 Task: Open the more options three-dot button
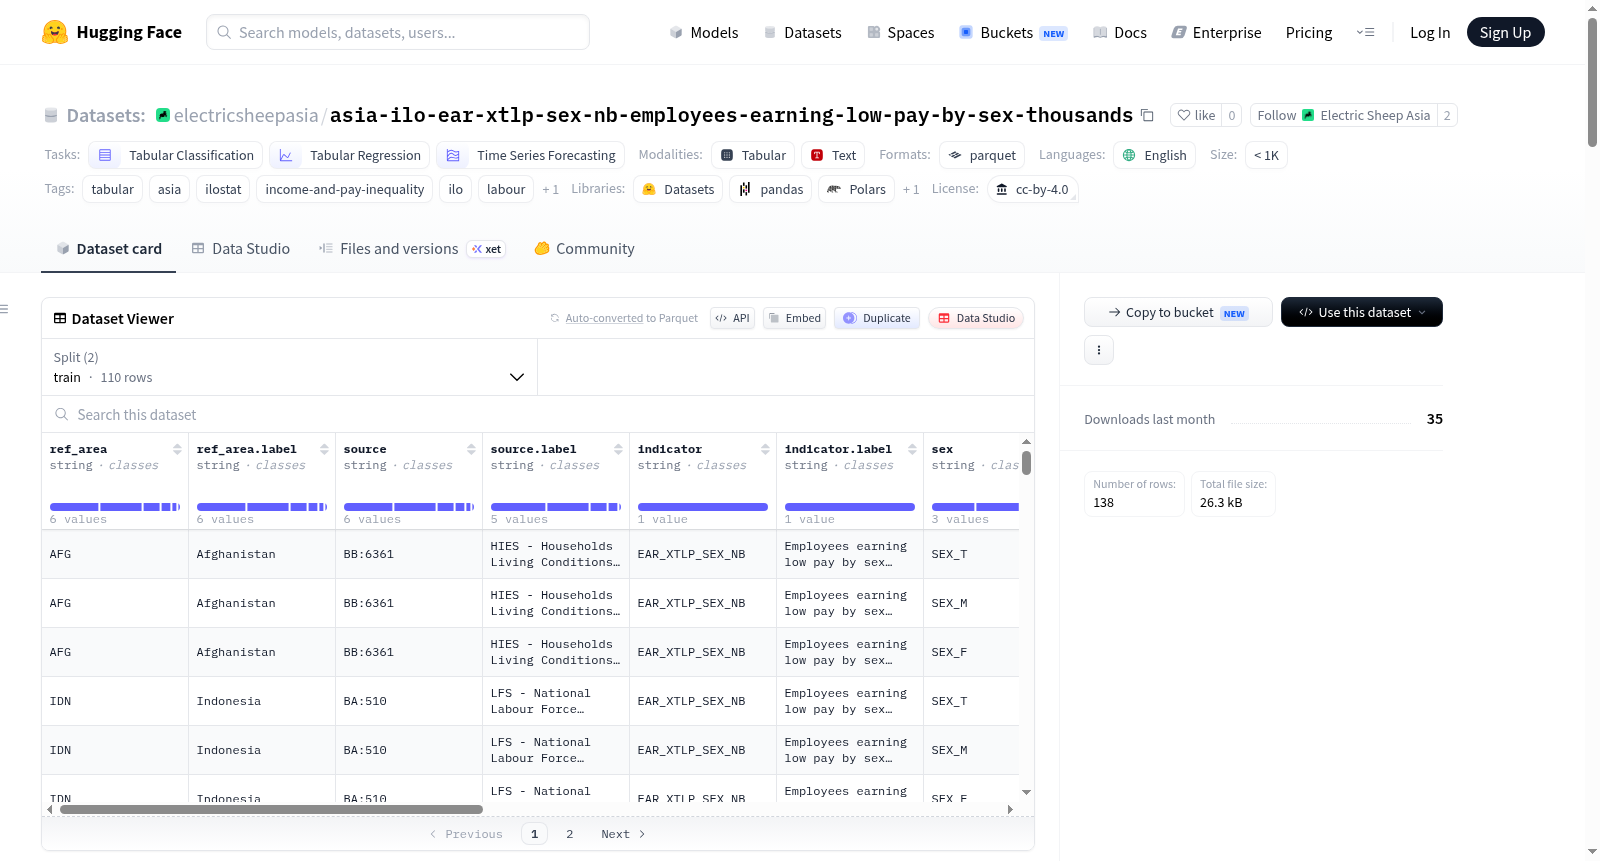coord(1099,350)
